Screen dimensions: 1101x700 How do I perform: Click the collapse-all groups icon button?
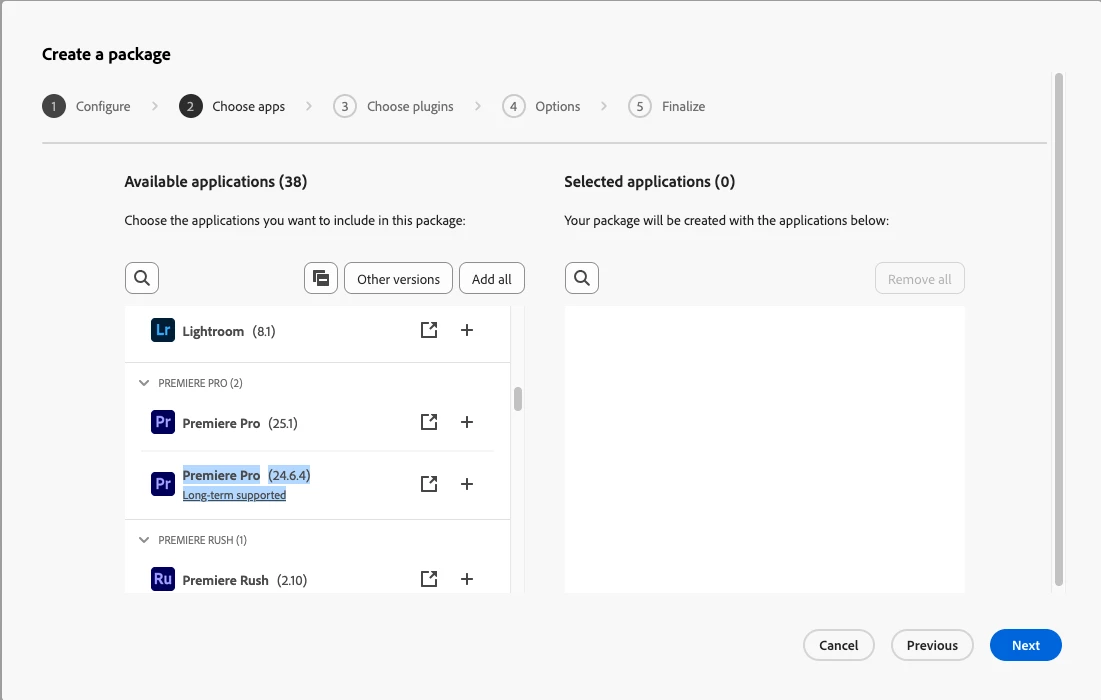(321, 278)
